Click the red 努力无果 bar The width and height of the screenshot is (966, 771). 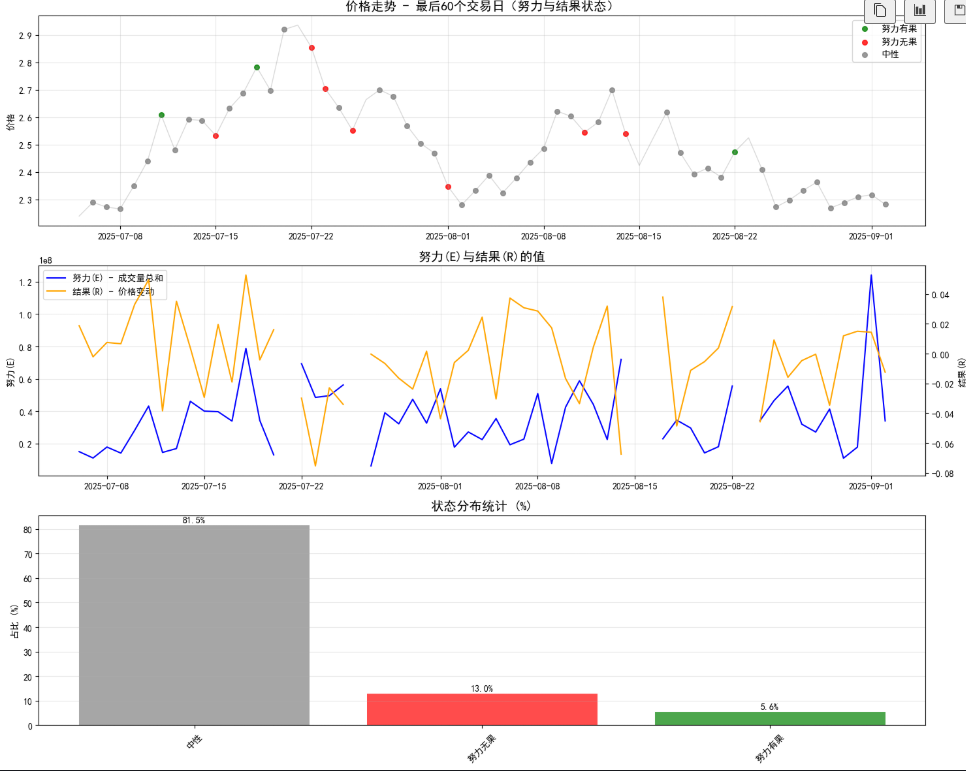click(x=482, y=709)
